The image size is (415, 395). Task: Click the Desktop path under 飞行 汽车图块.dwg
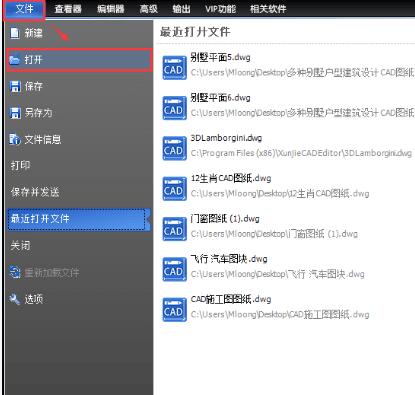278,274
